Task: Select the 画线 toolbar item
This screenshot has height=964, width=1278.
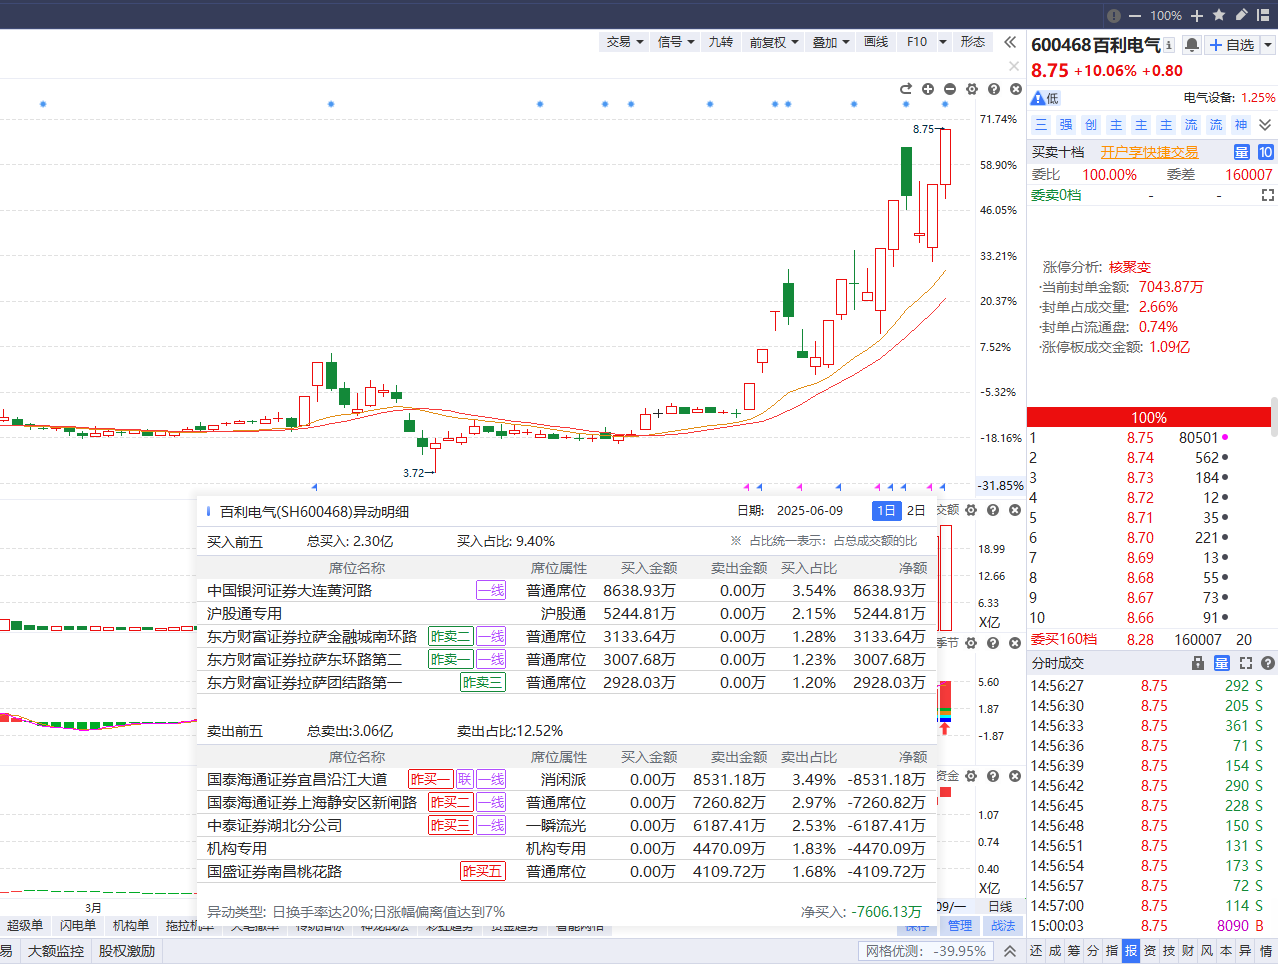Action: point(876,42)
